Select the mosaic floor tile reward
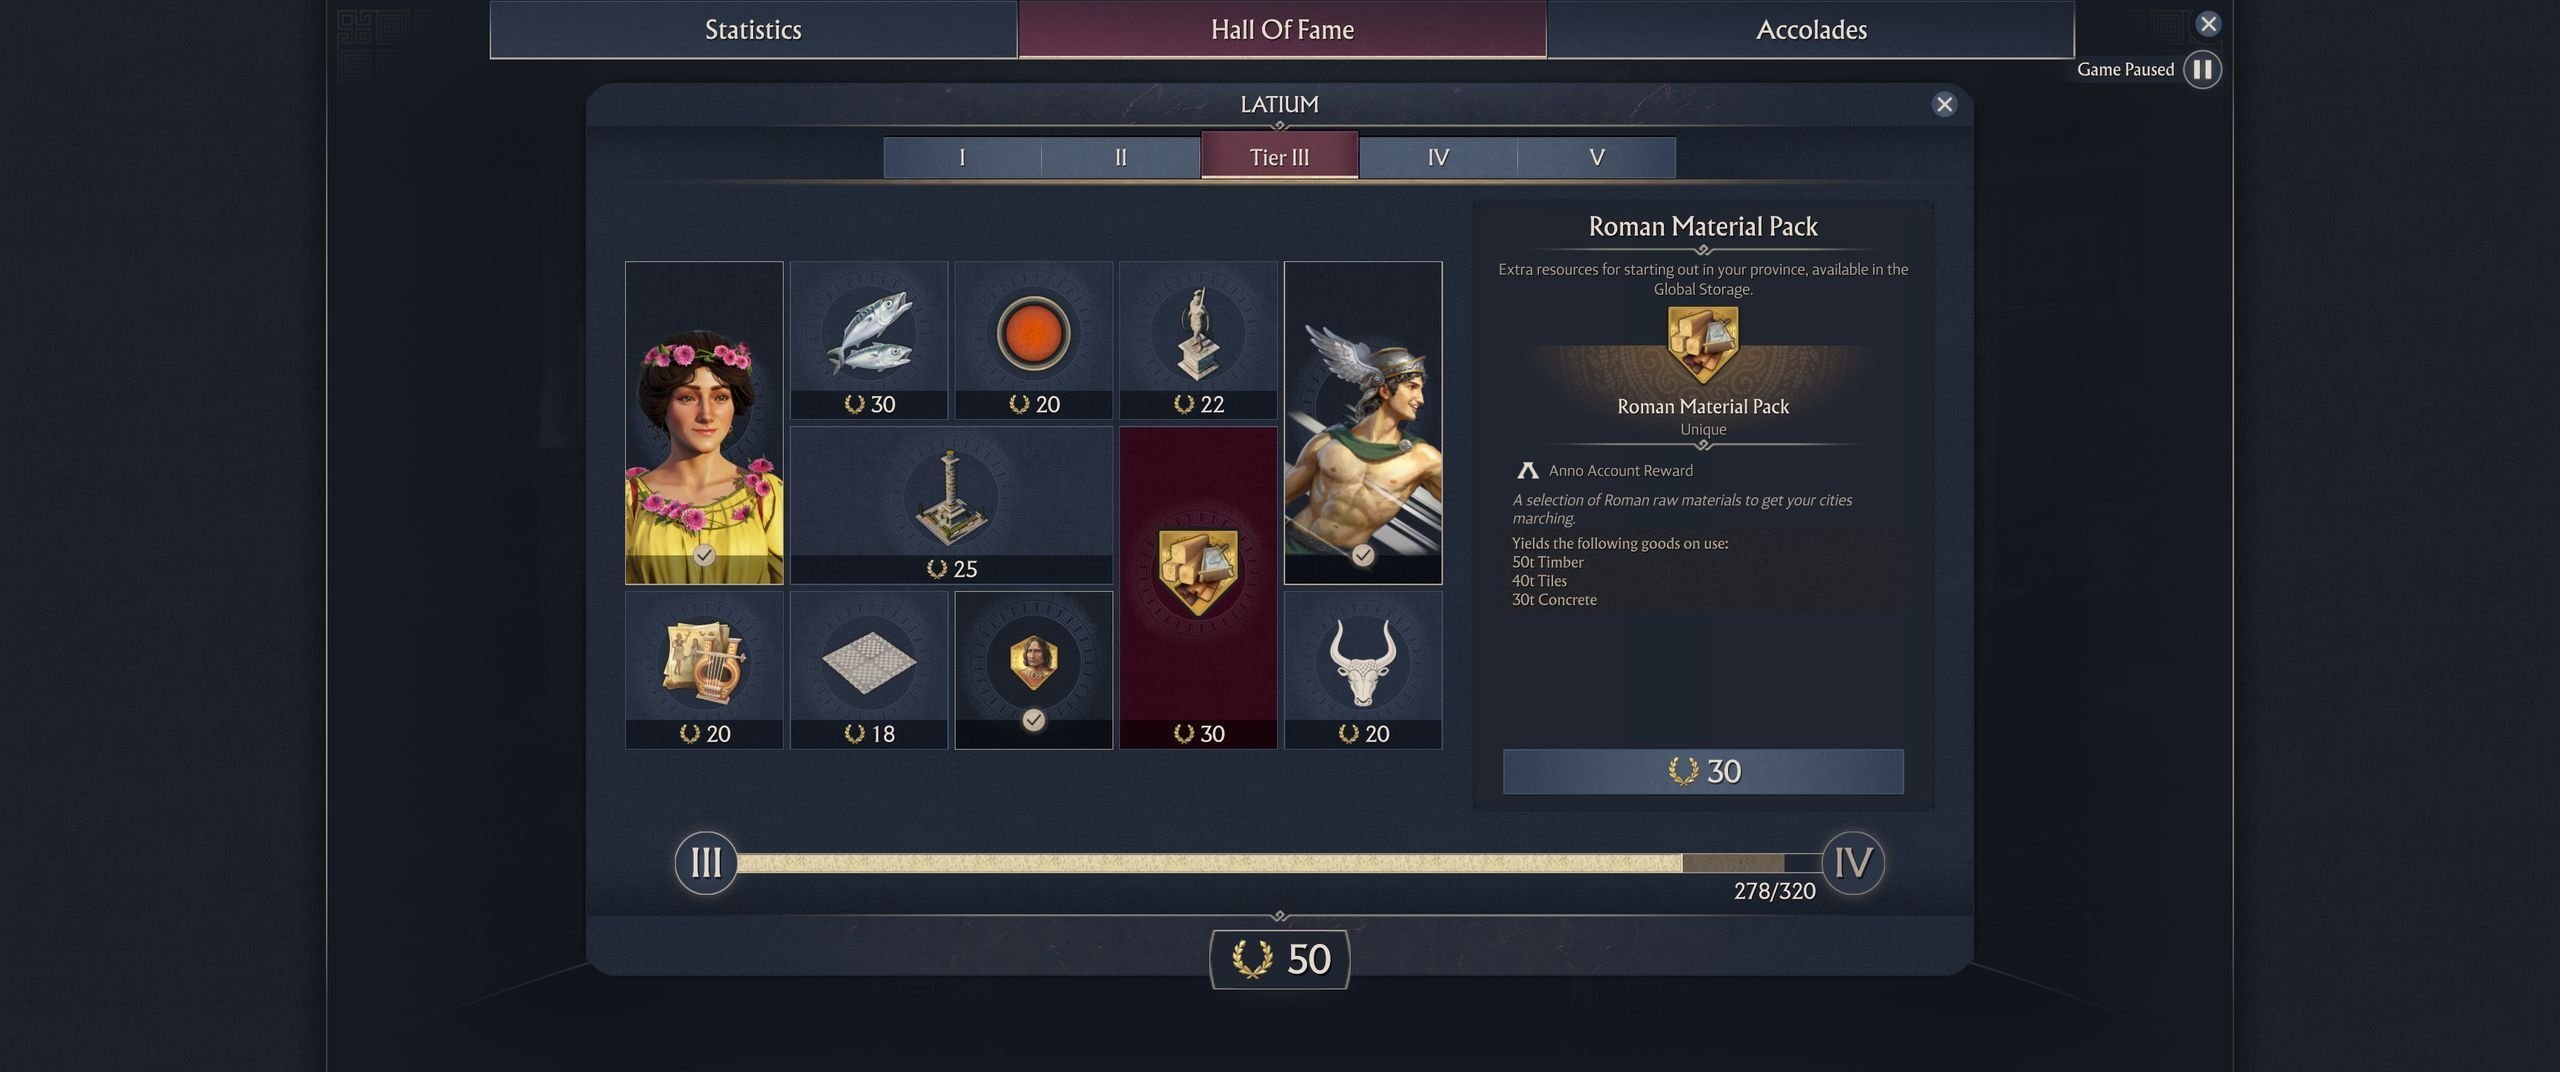Viewport: 2560px width, 1072px height. pyautogui.click(x=868, y=670)
